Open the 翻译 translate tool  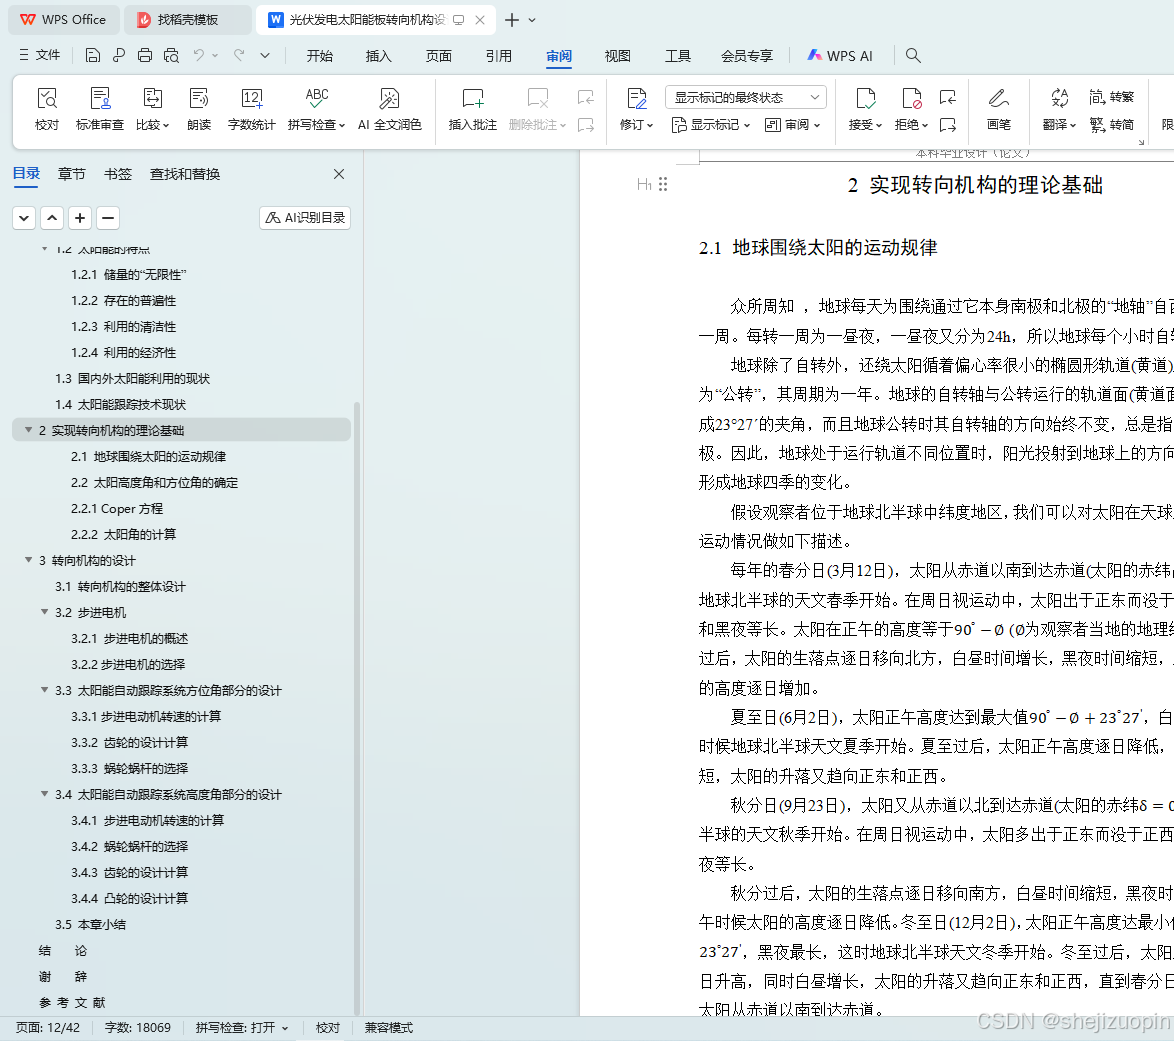[1059, 109]
